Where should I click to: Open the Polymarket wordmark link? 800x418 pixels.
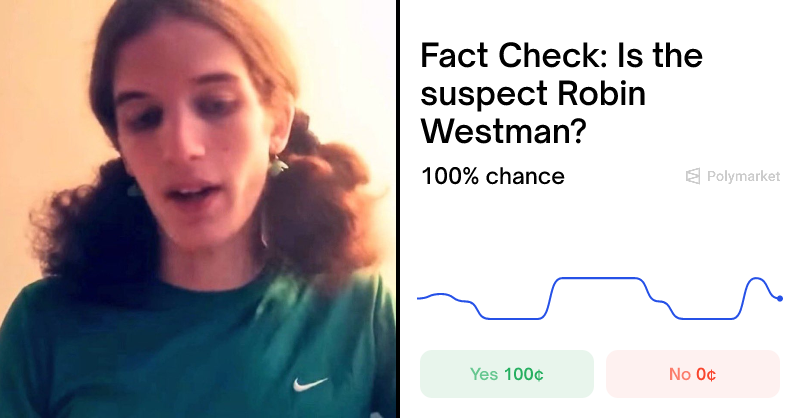(743, 176)
